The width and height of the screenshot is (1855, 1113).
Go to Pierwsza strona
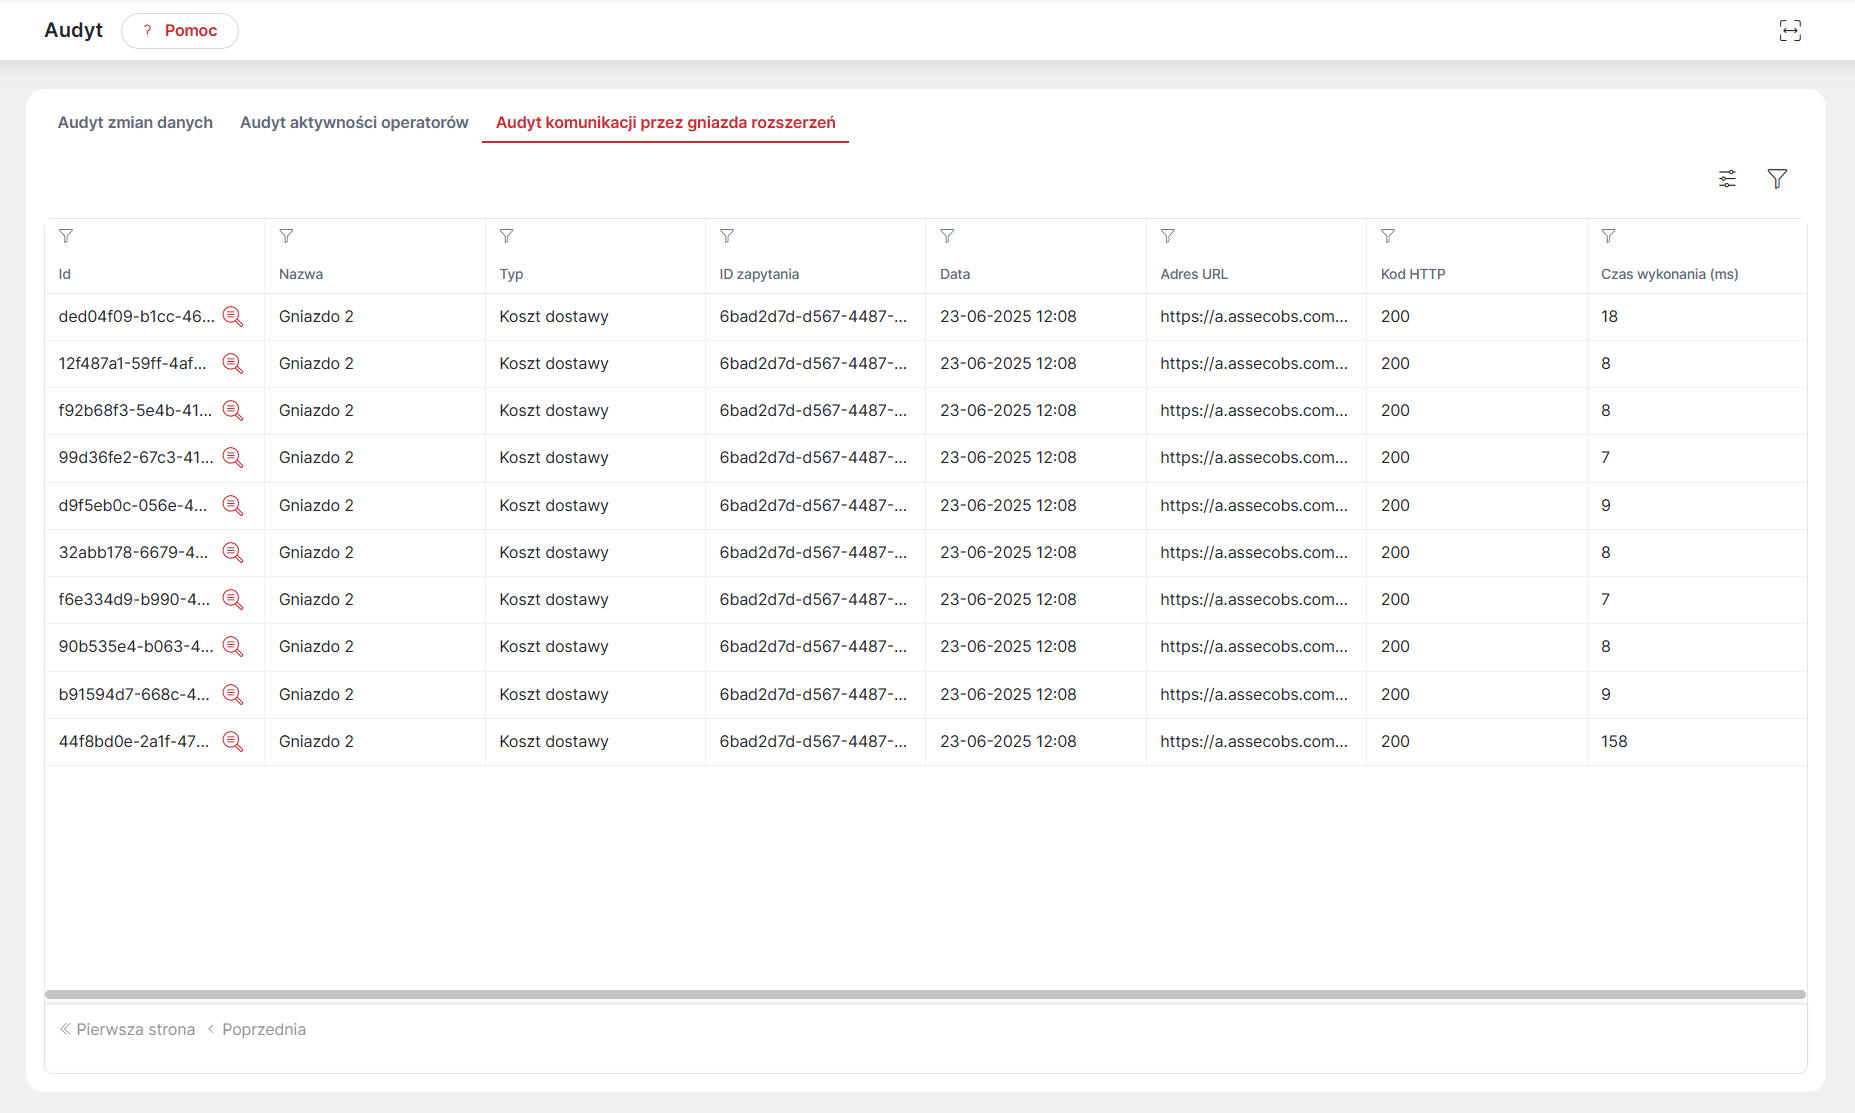pos(127,1029)
